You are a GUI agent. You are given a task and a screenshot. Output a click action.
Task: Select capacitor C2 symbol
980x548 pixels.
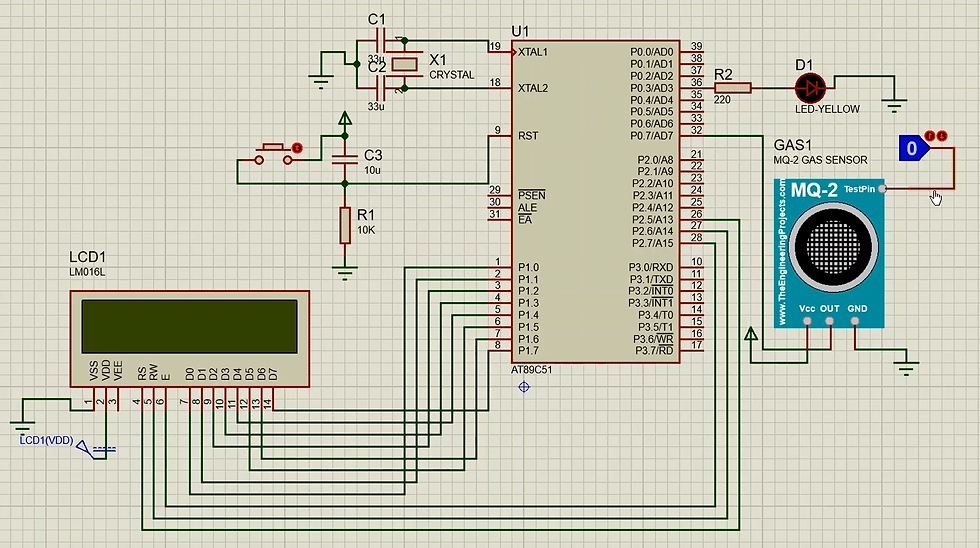pos(382,88)
